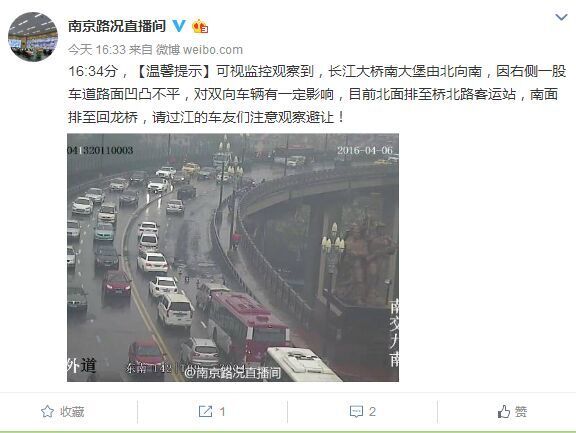This screenshot has width=576, height=433.
Task: Toggle the 赞 like label
Action: (x=521, y=412)
